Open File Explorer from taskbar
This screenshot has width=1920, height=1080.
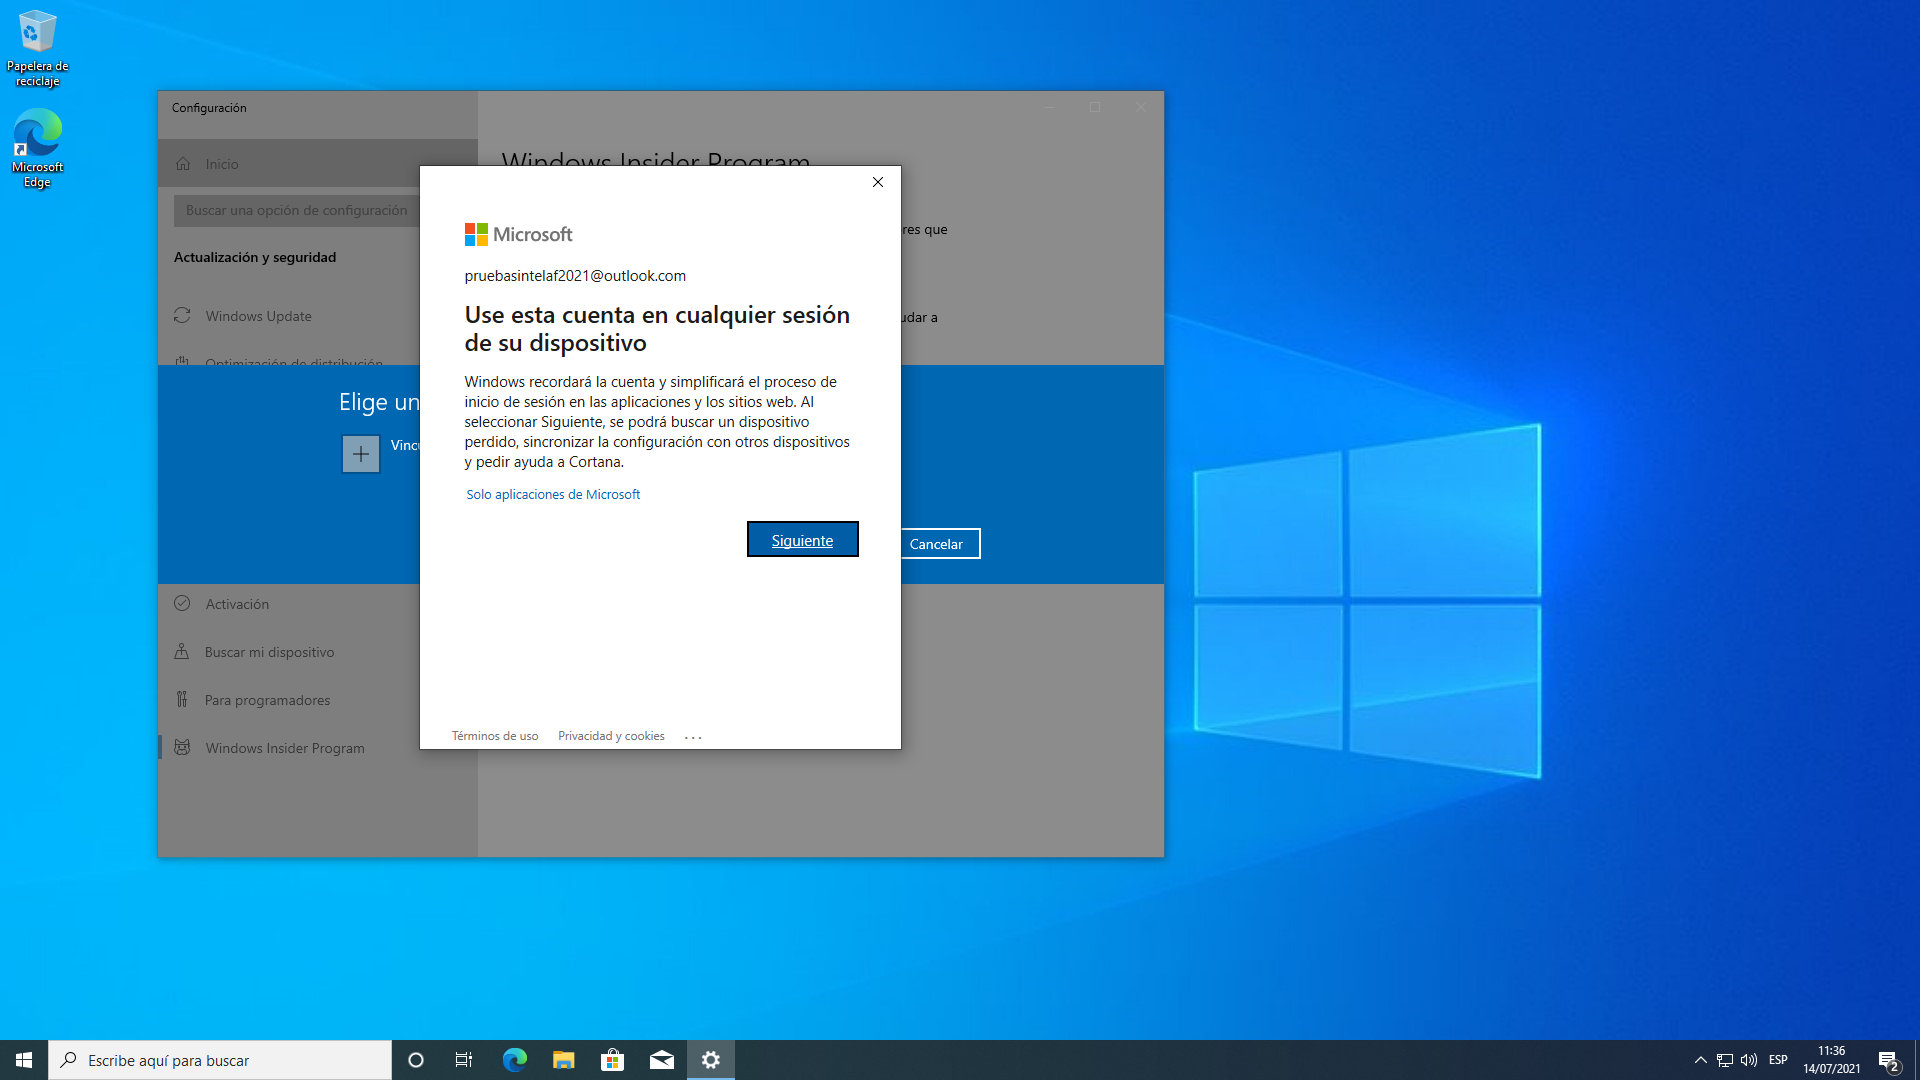click(564, 1060)
